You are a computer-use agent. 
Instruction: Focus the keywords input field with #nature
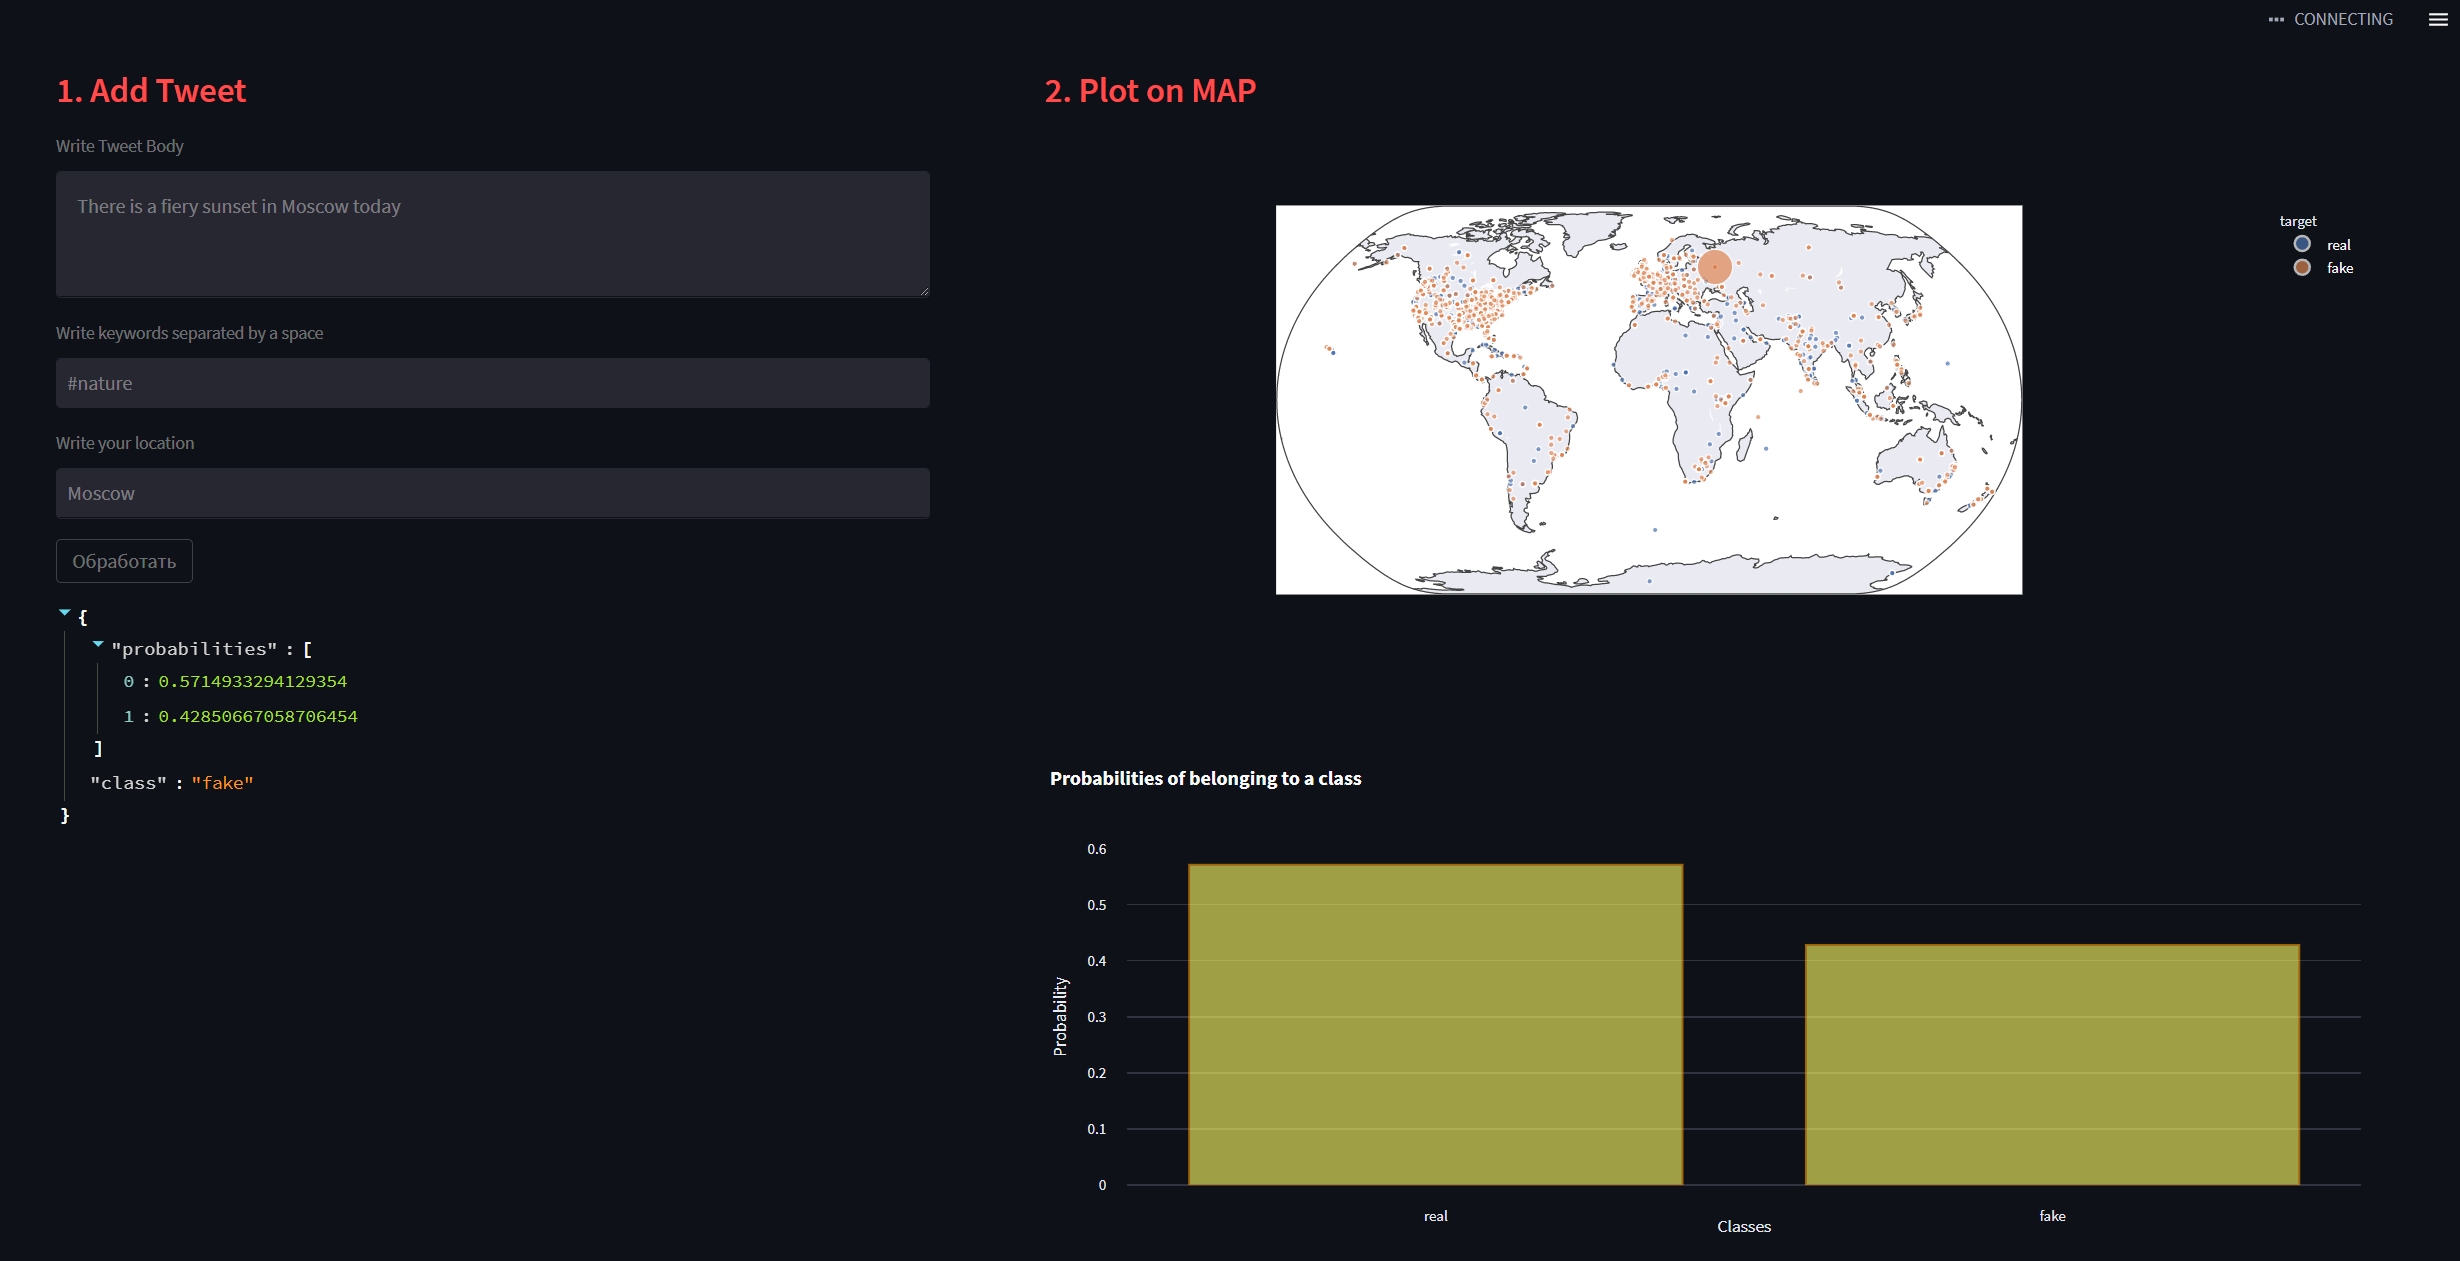point(492,383)
